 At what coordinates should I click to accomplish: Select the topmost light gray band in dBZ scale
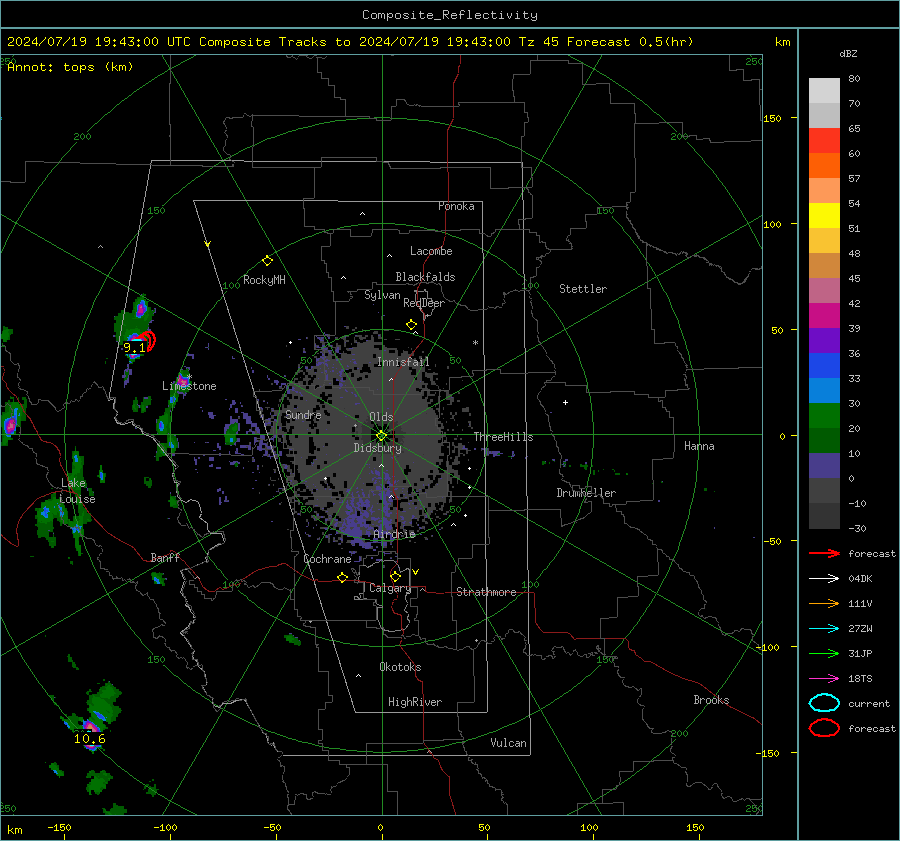point(824,91)
